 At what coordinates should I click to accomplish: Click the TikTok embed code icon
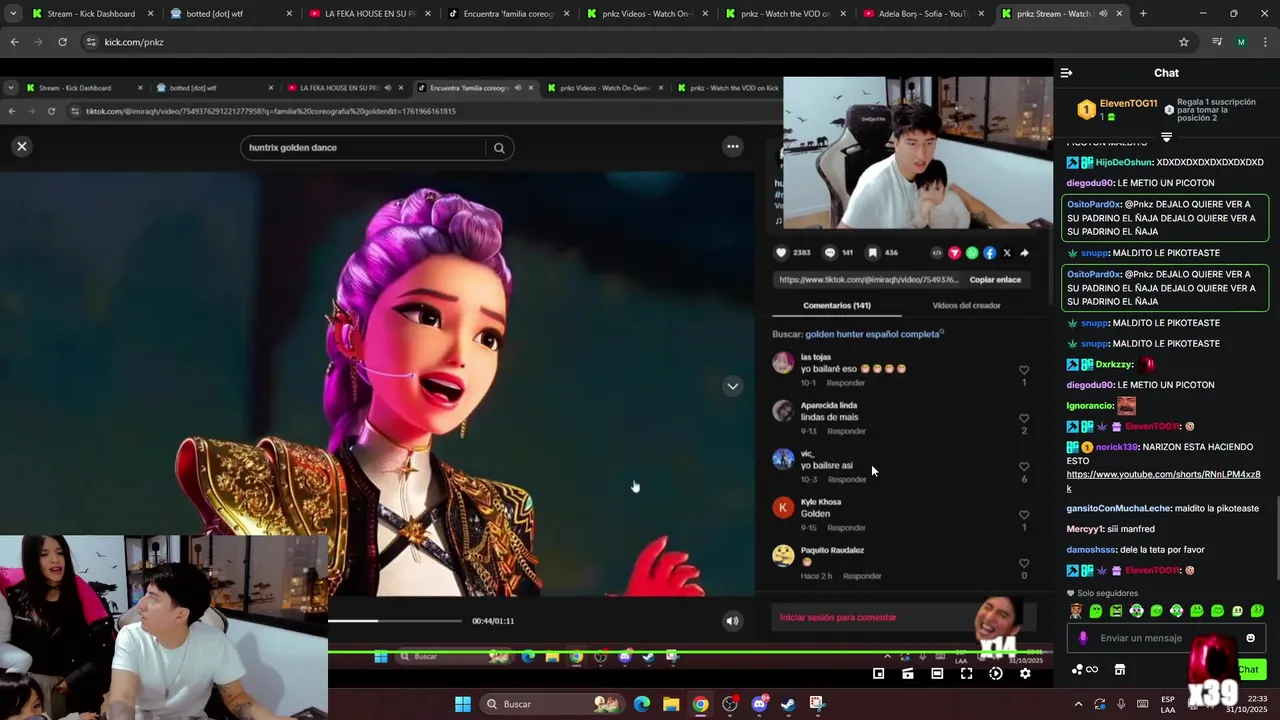point(937,253)
